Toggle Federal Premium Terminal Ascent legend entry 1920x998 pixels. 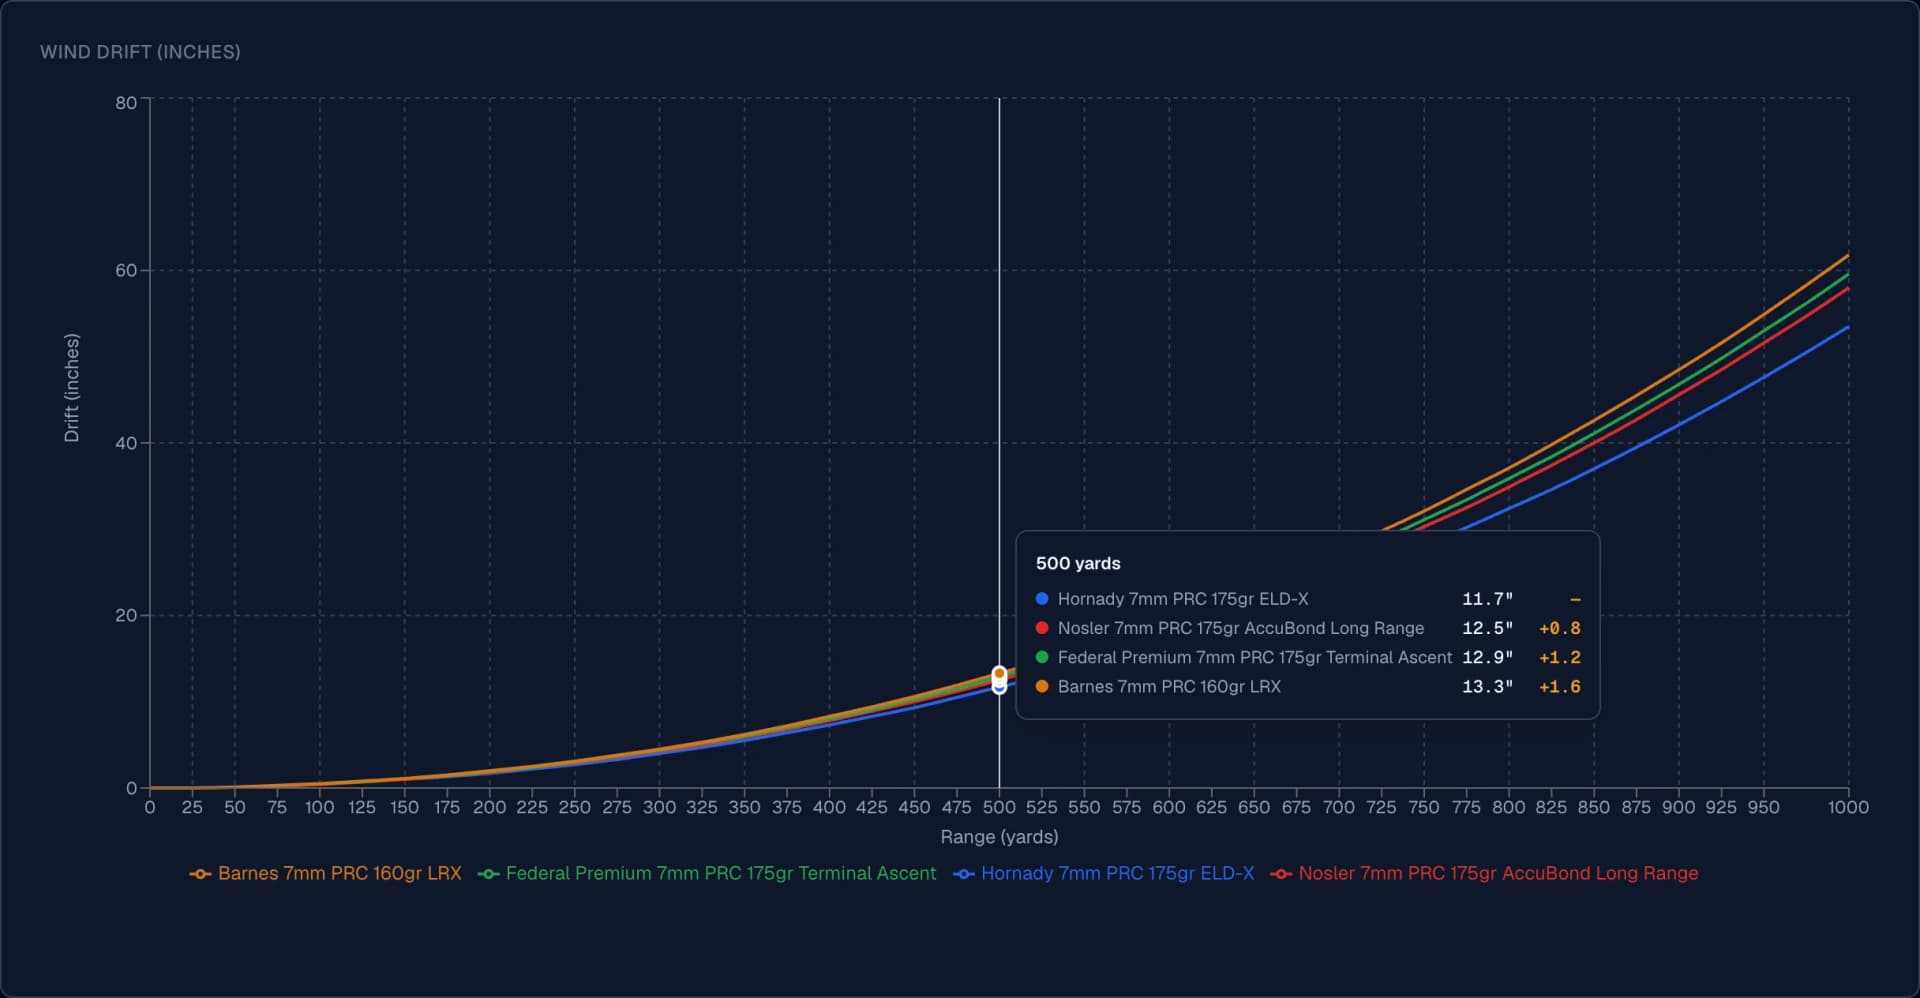pyautogui.click(x=707, y=873)
